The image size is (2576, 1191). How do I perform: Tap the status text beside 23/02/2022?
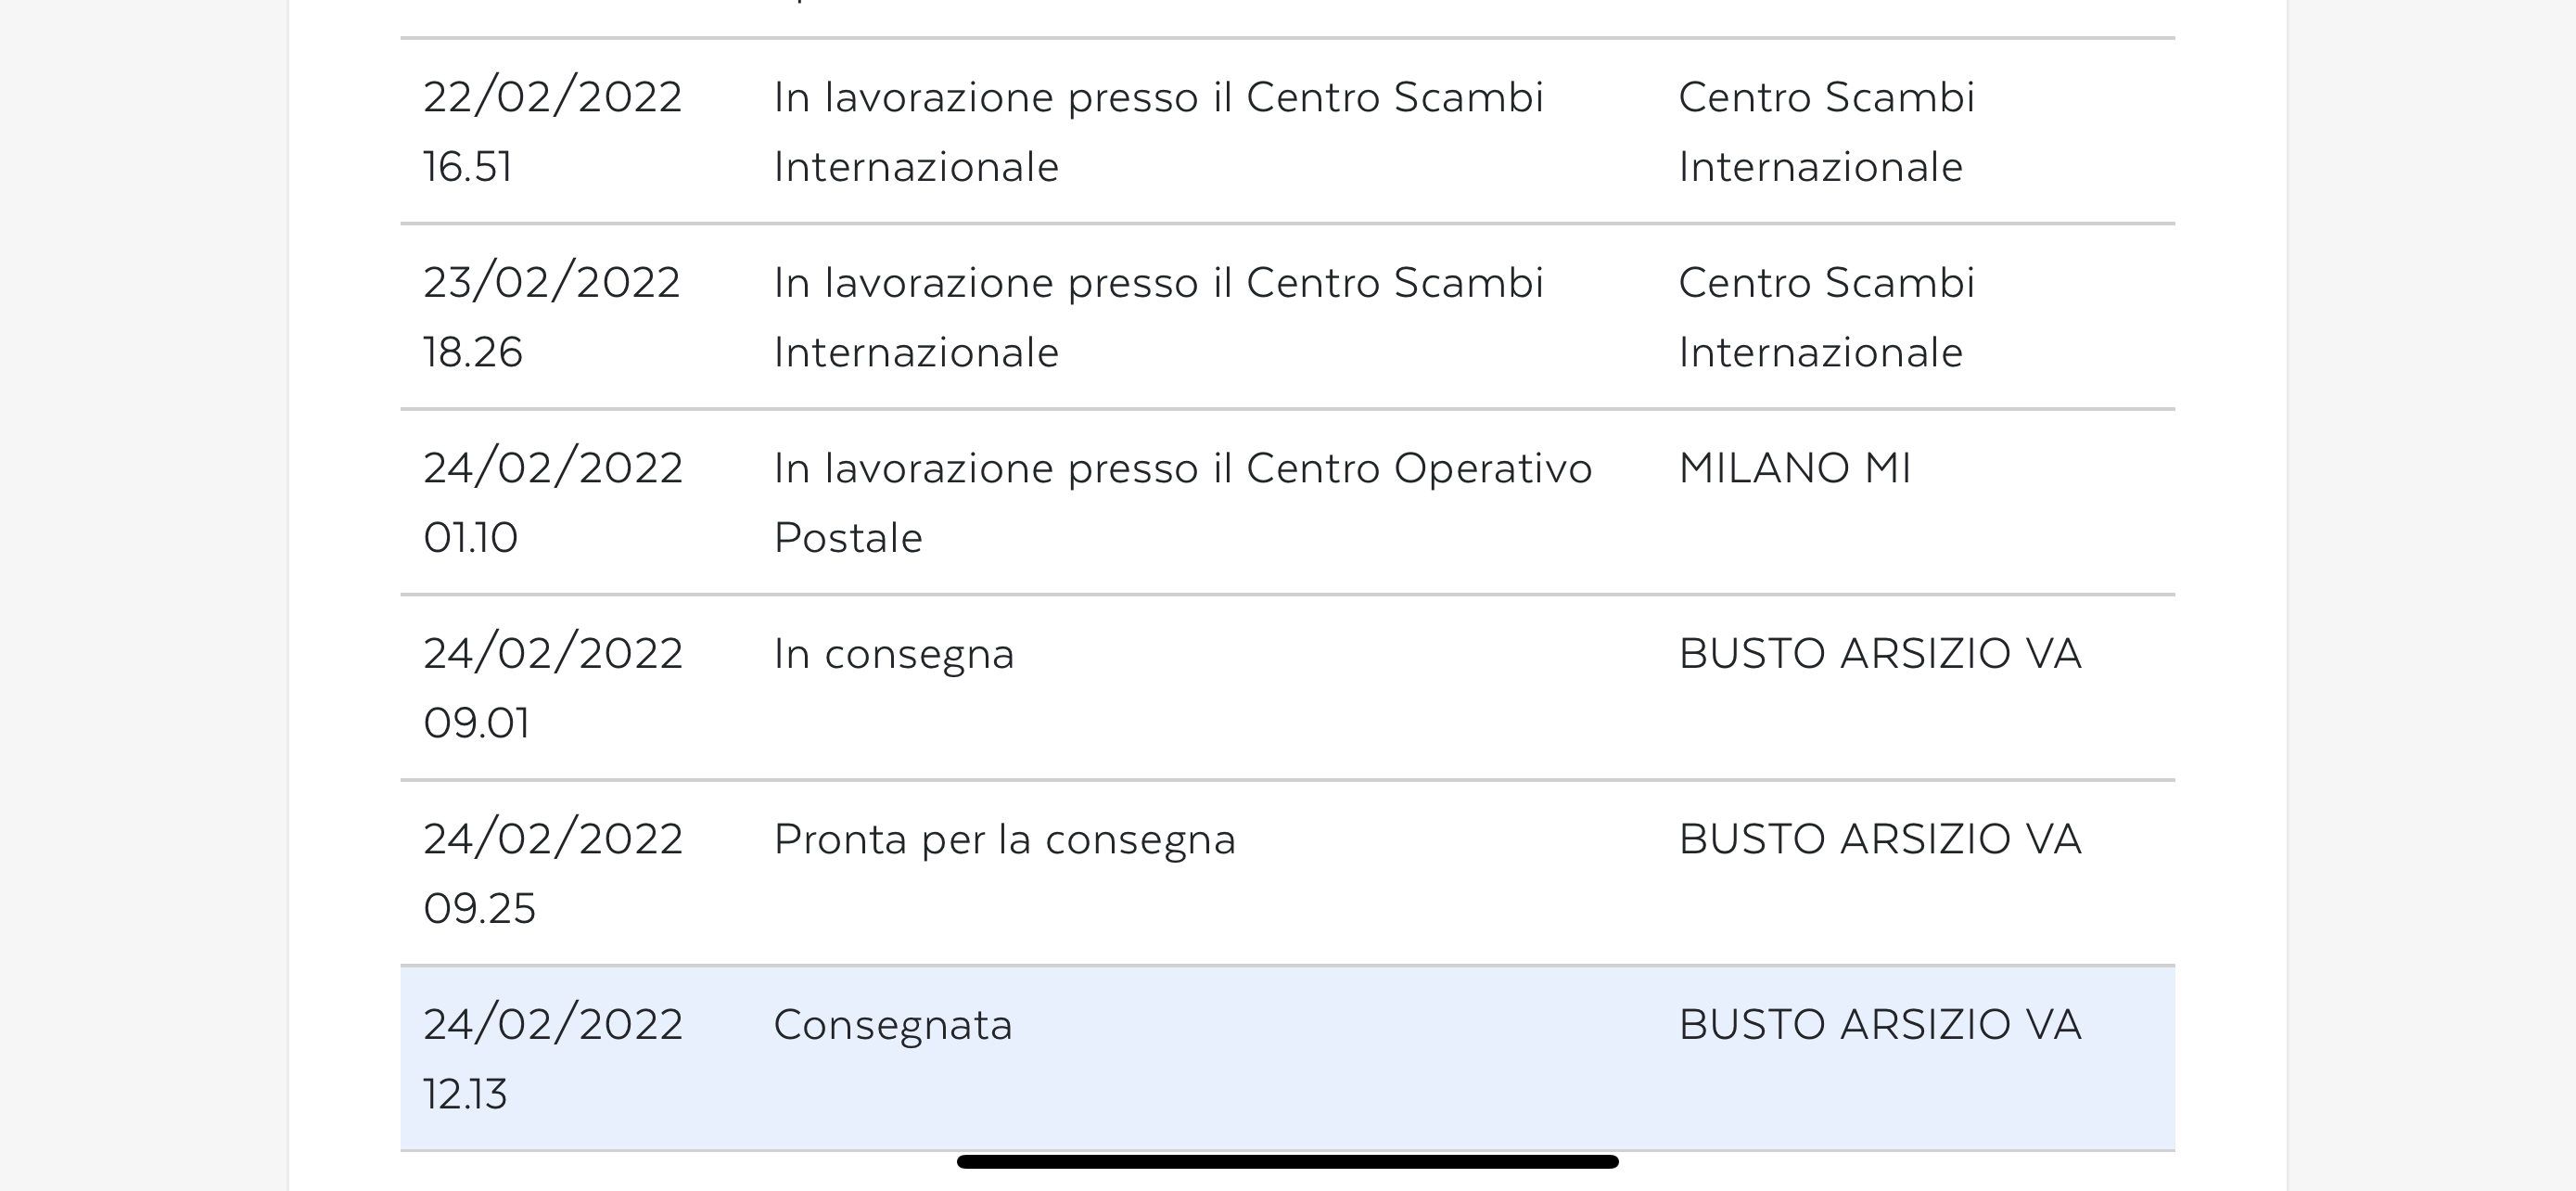[x=1158, y=317]
